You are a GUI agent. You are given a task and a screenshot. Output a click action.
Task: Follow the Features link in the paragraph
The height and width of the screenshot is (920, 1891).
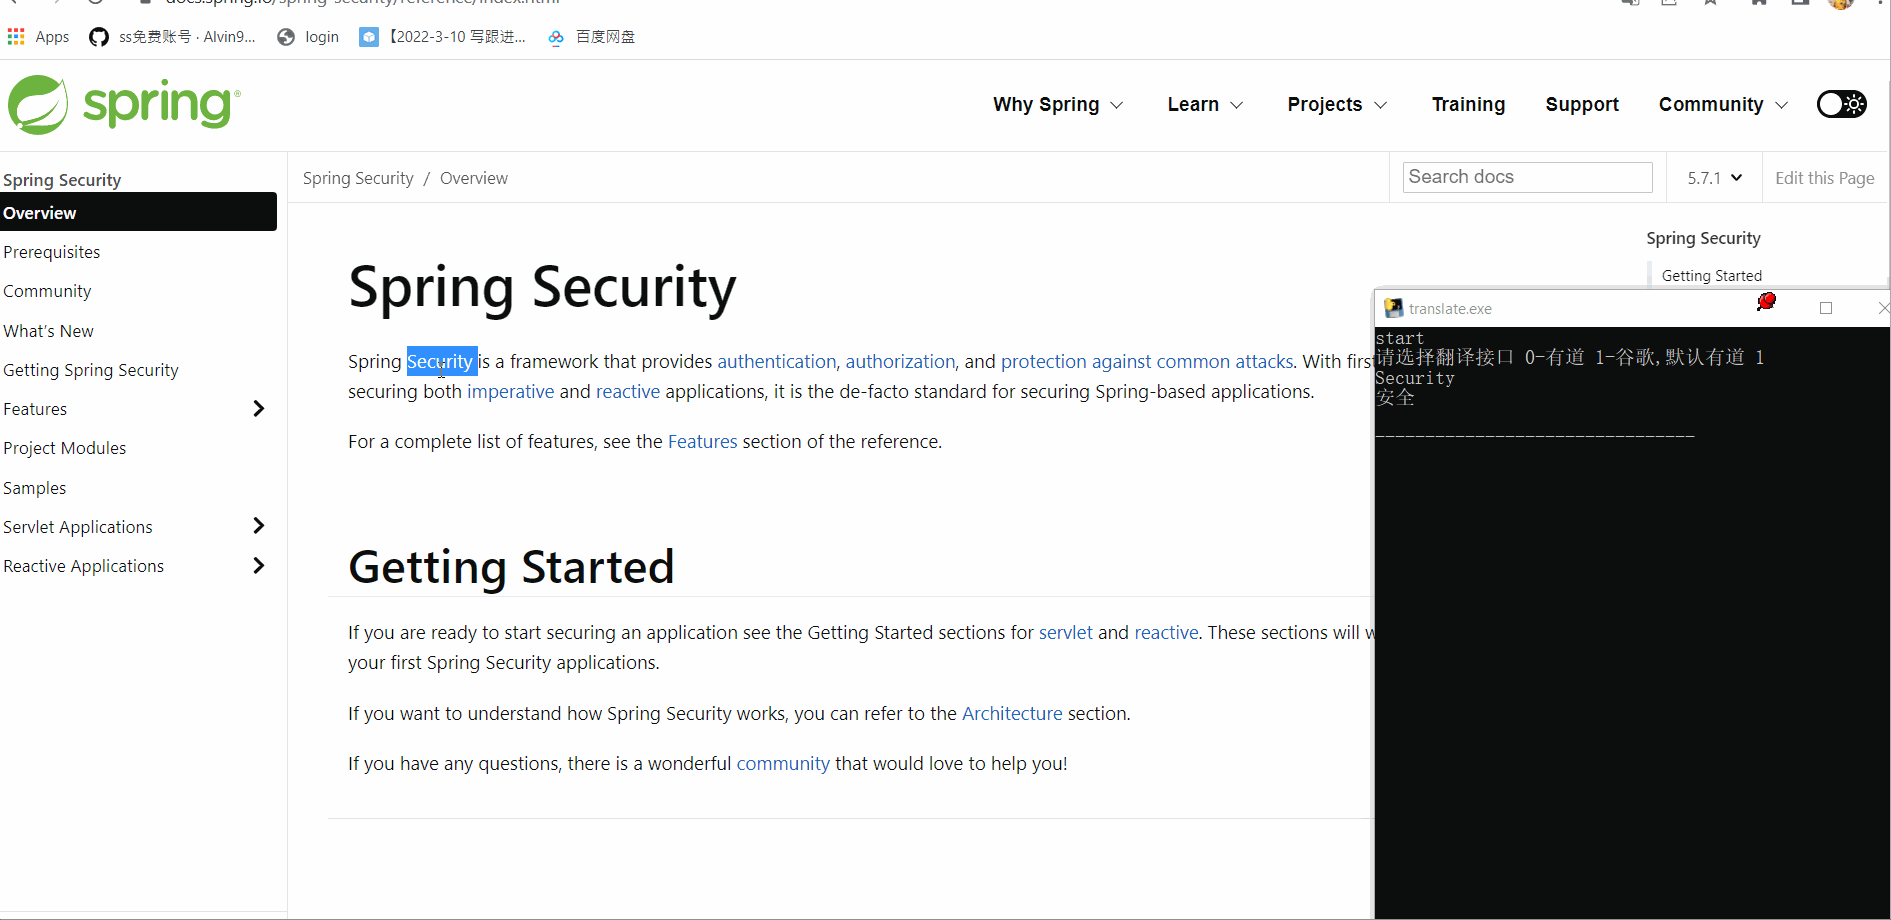point(702,441)
